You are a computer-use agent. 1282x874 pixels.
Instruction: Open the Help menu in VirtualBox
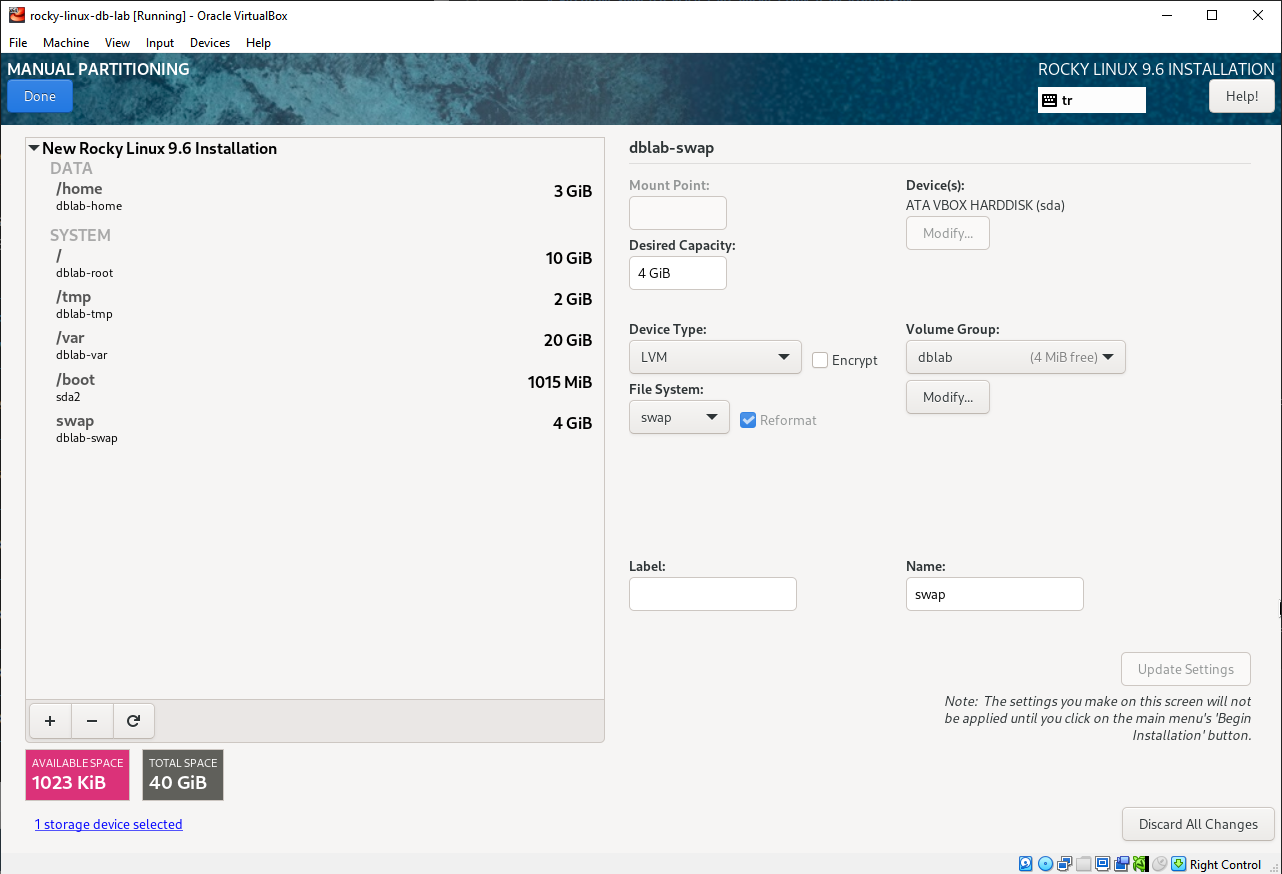pos(258,43)
